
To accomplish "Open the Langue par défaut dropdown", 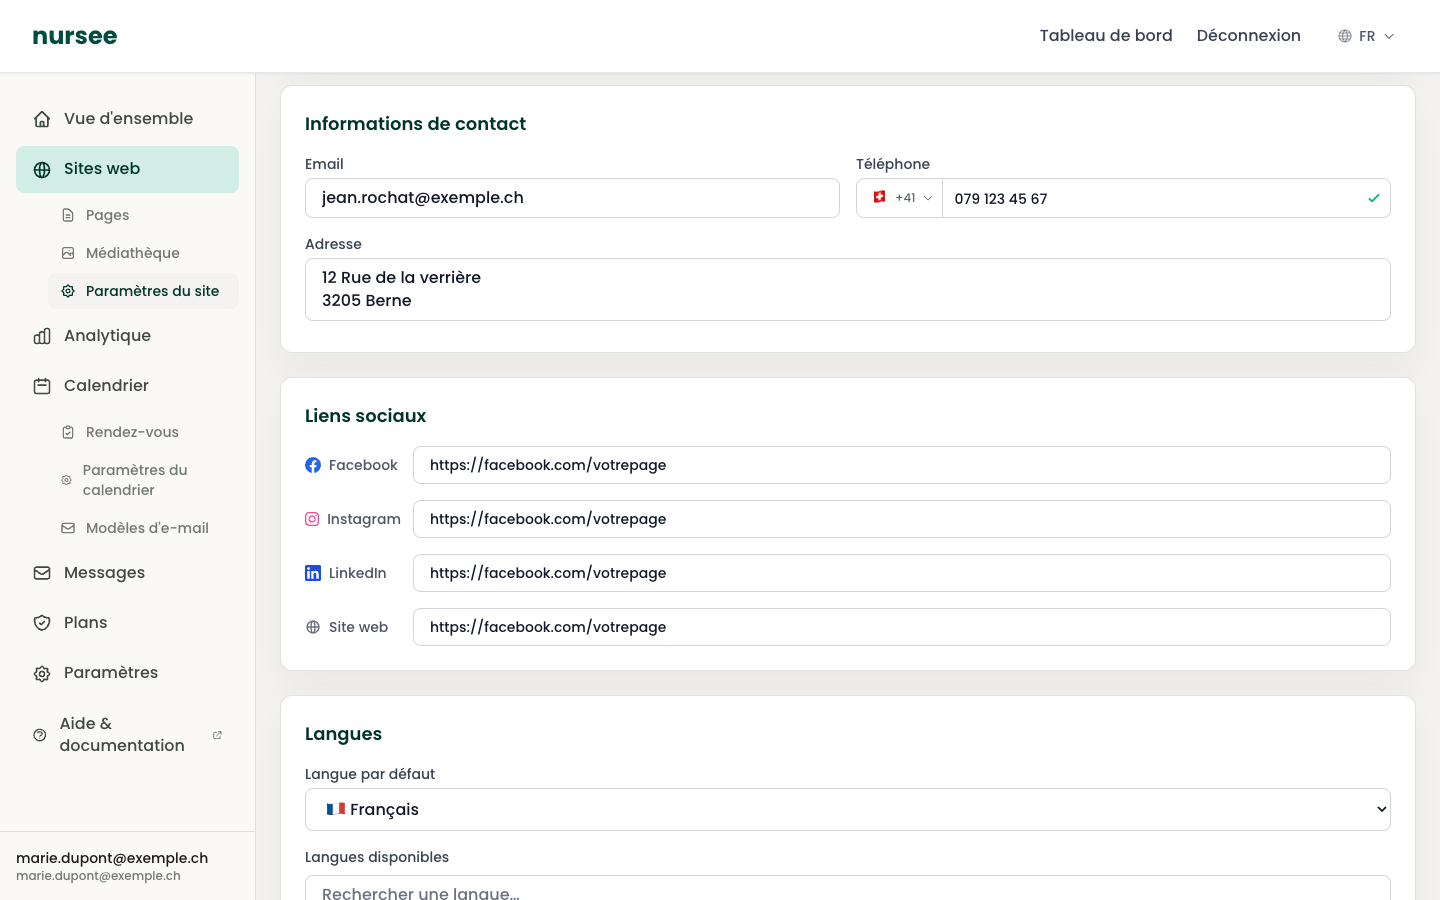I will click(848, 809).
